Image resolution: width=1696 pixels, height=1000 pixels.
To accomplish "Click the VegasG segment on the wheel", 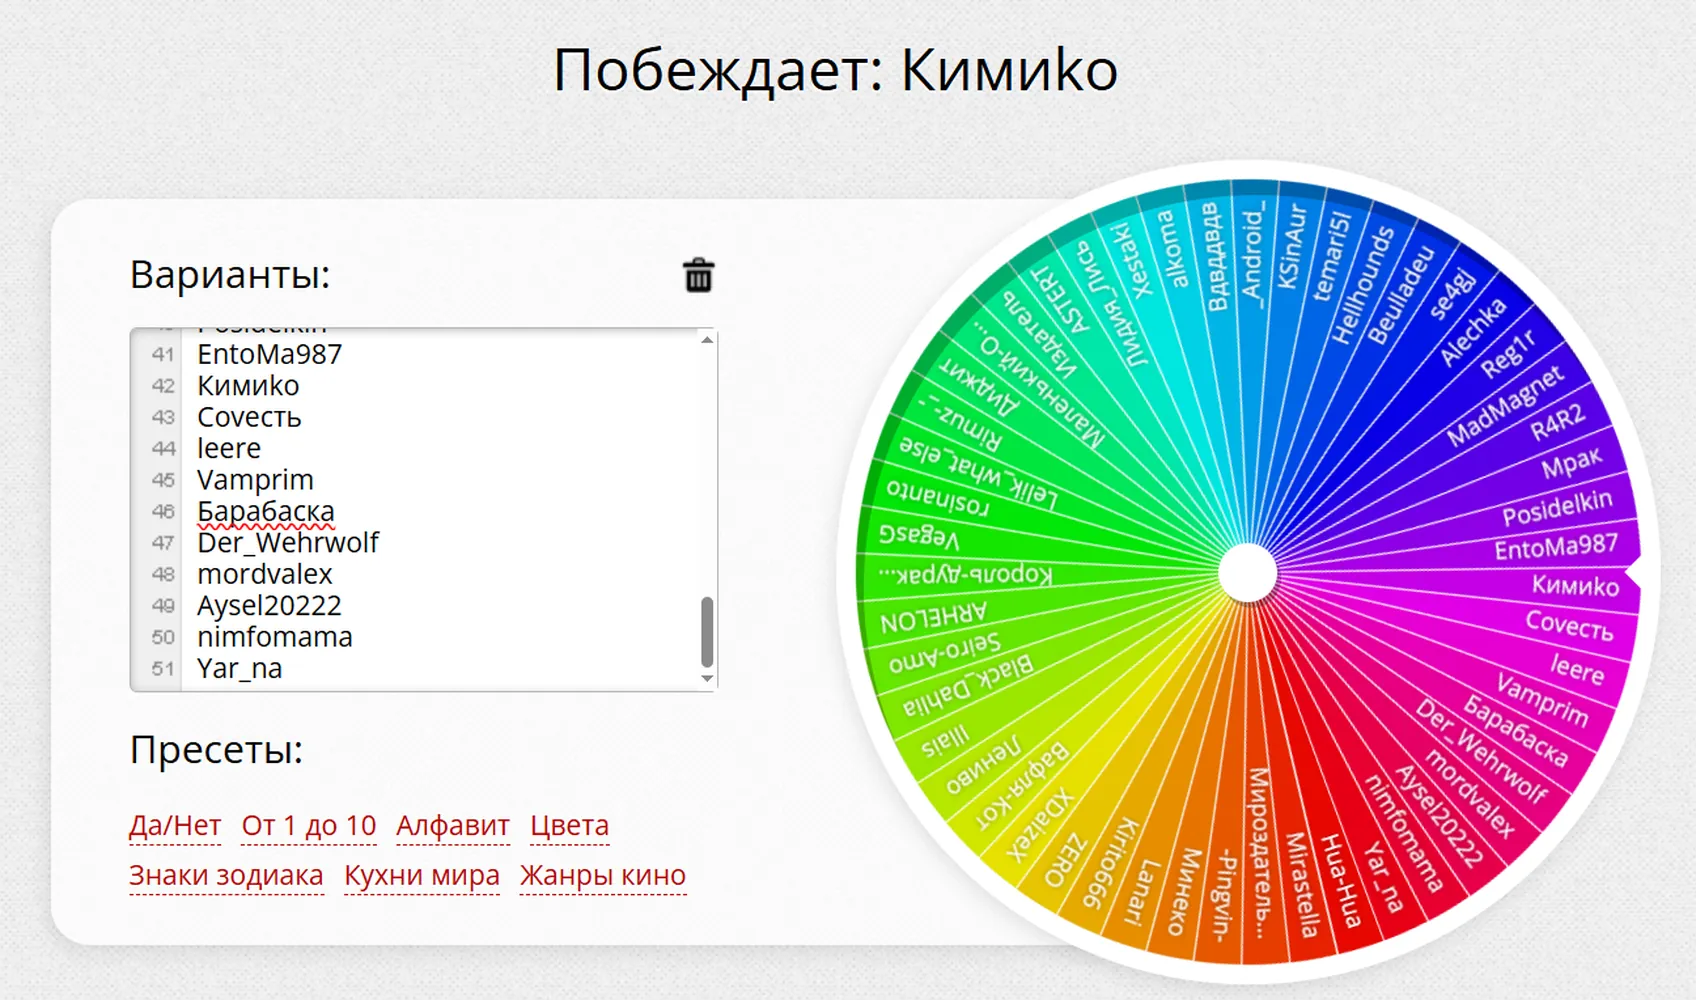I will click(x=918, y=537).
